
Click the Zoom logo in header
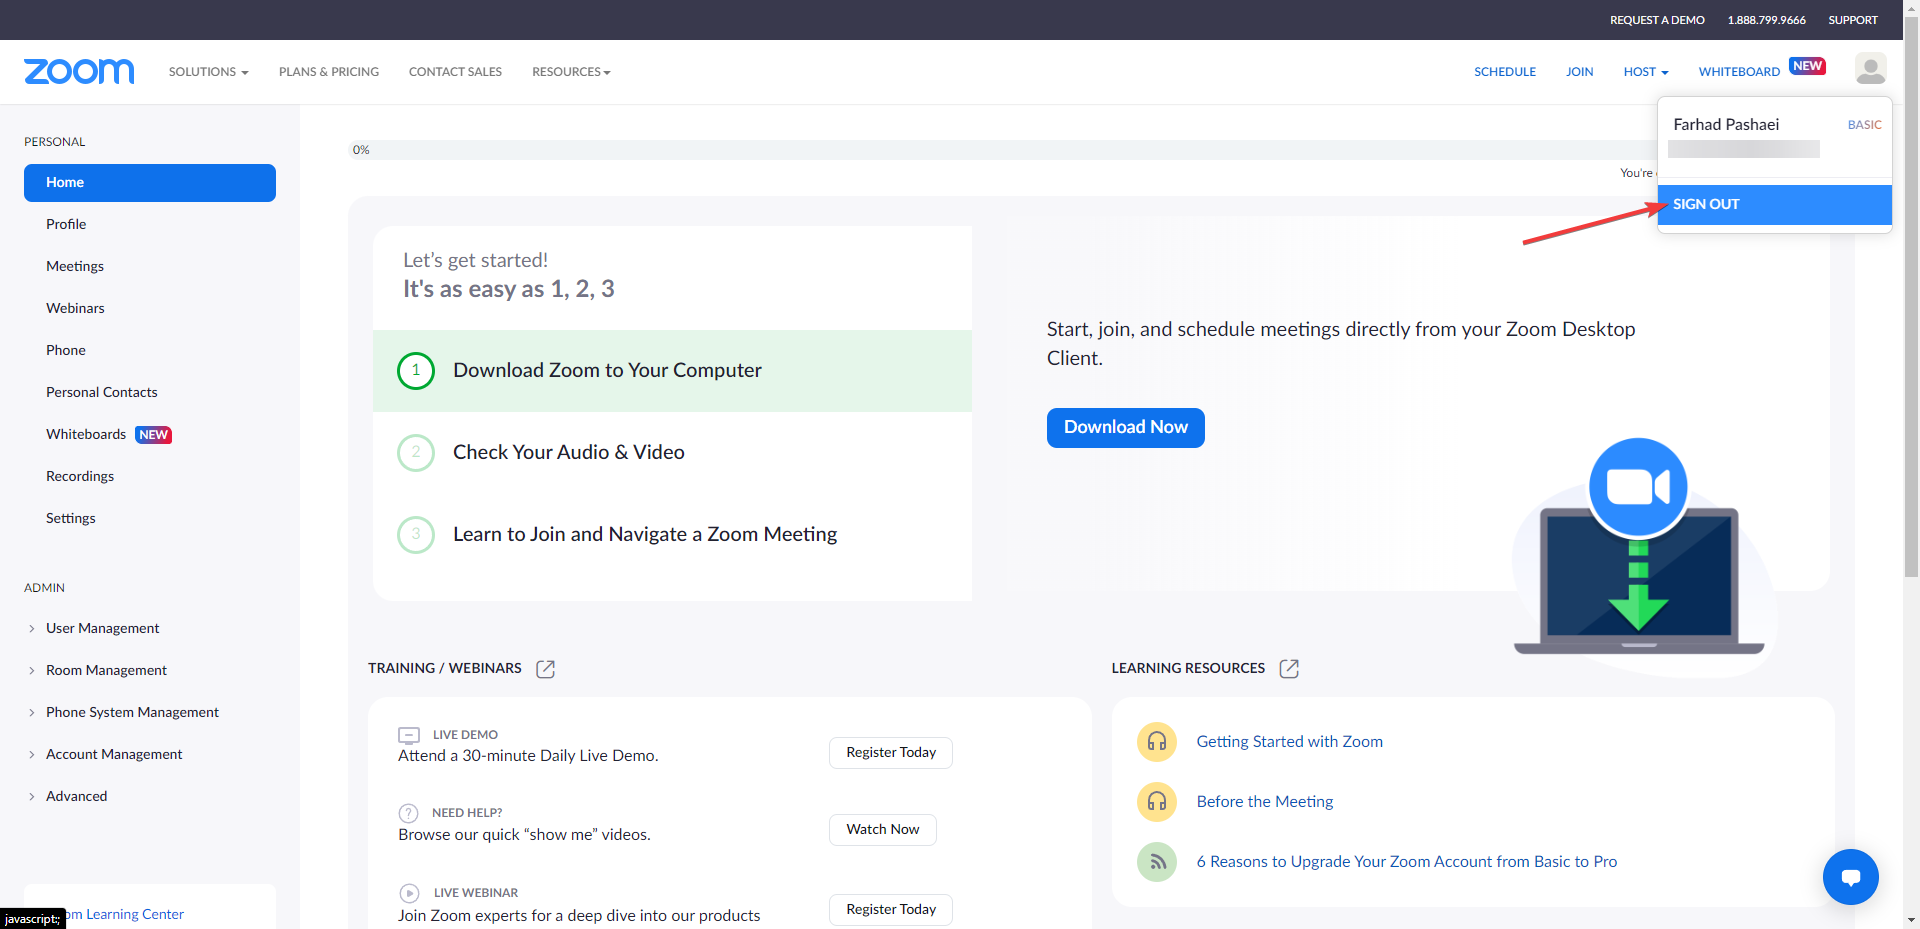point(79,71)
